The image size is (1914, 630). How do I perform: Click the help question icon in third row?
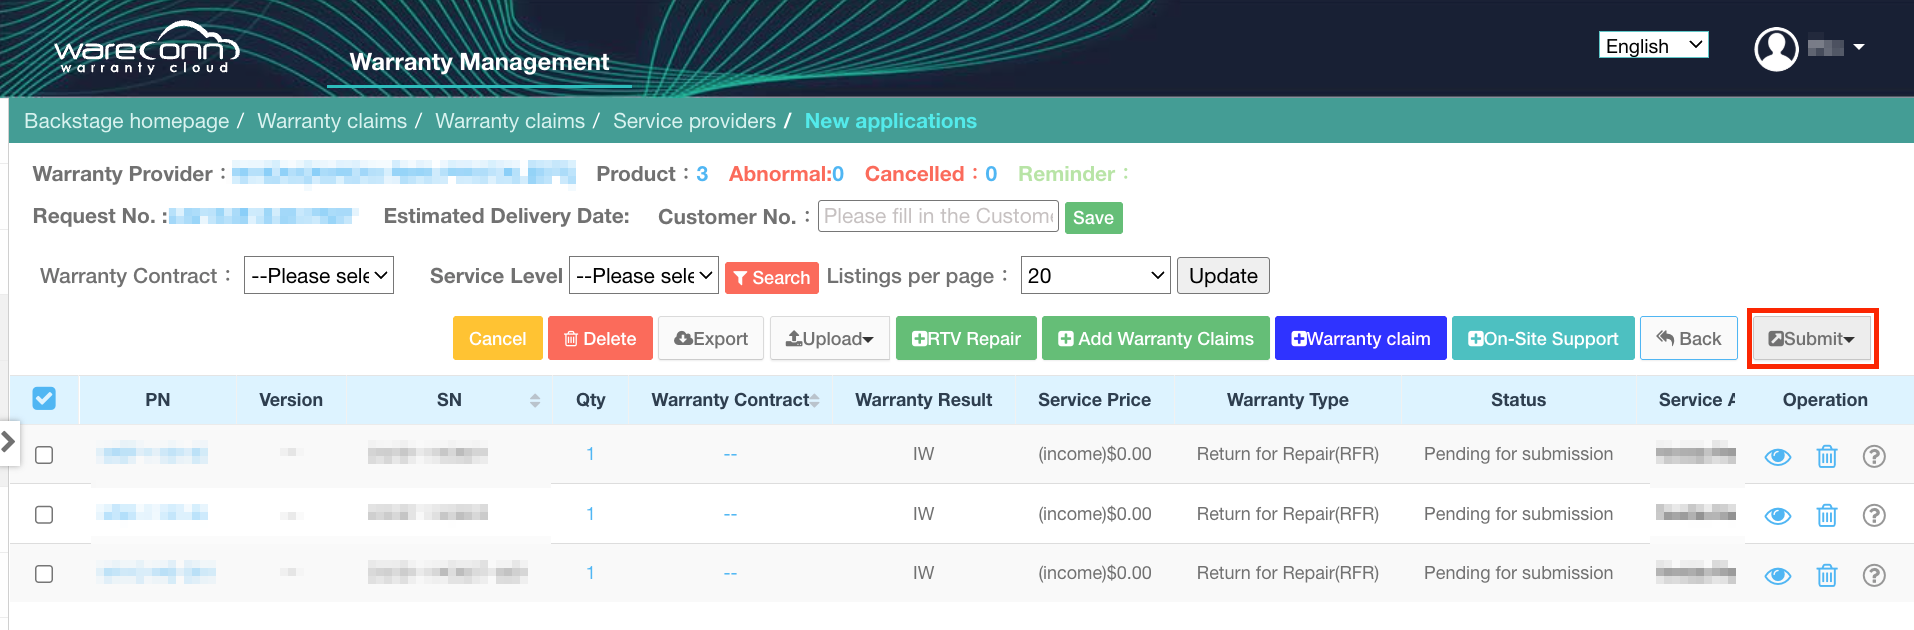coord(1874,575)
